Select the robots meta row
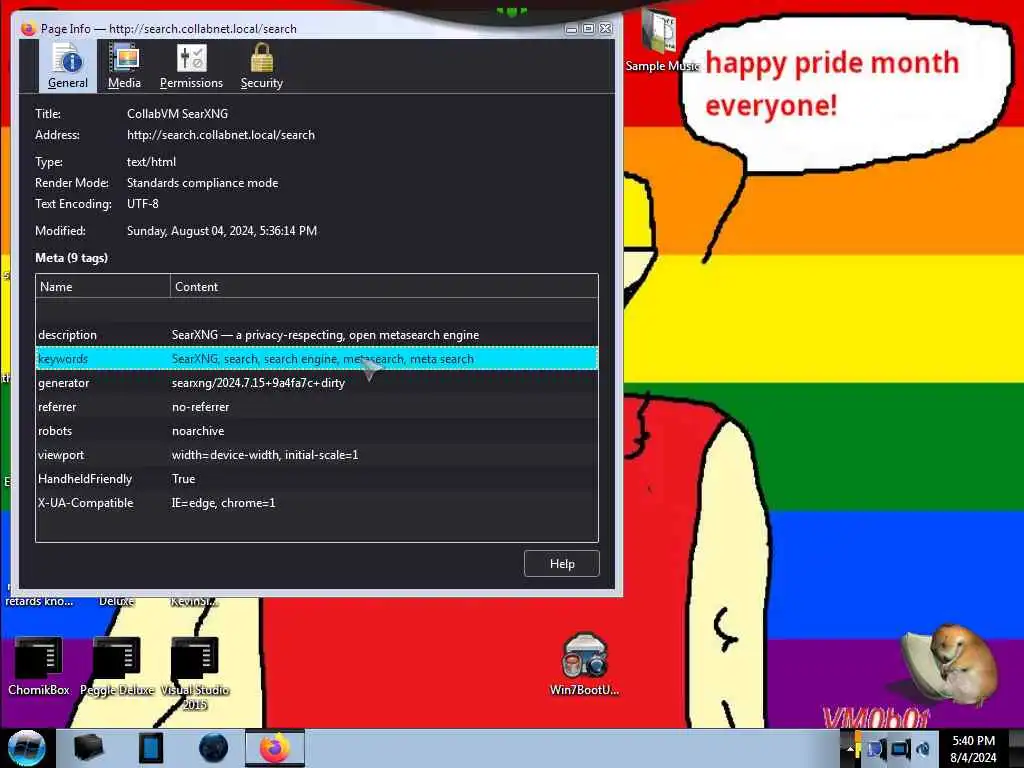The width and height of the screenshot is (1024, 768). pyautogui.click(x=317, y=431)
